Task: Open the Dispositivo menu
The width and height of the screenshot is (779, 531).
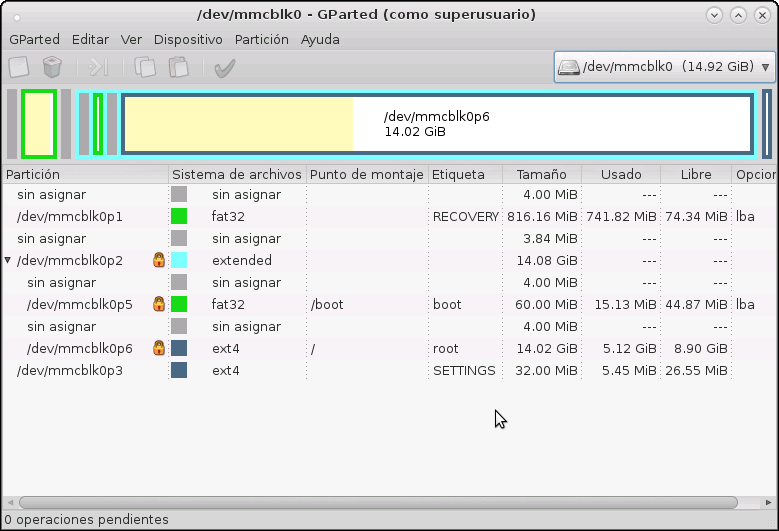Action: [188, 39]
